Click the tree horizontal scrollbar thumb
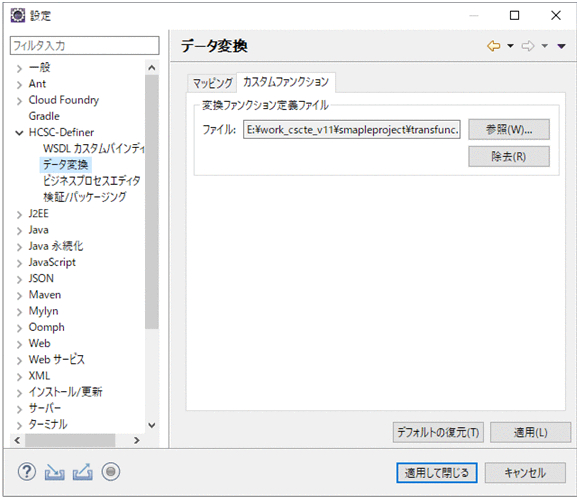Screen dimensions: 580x500 coord(70,440)
